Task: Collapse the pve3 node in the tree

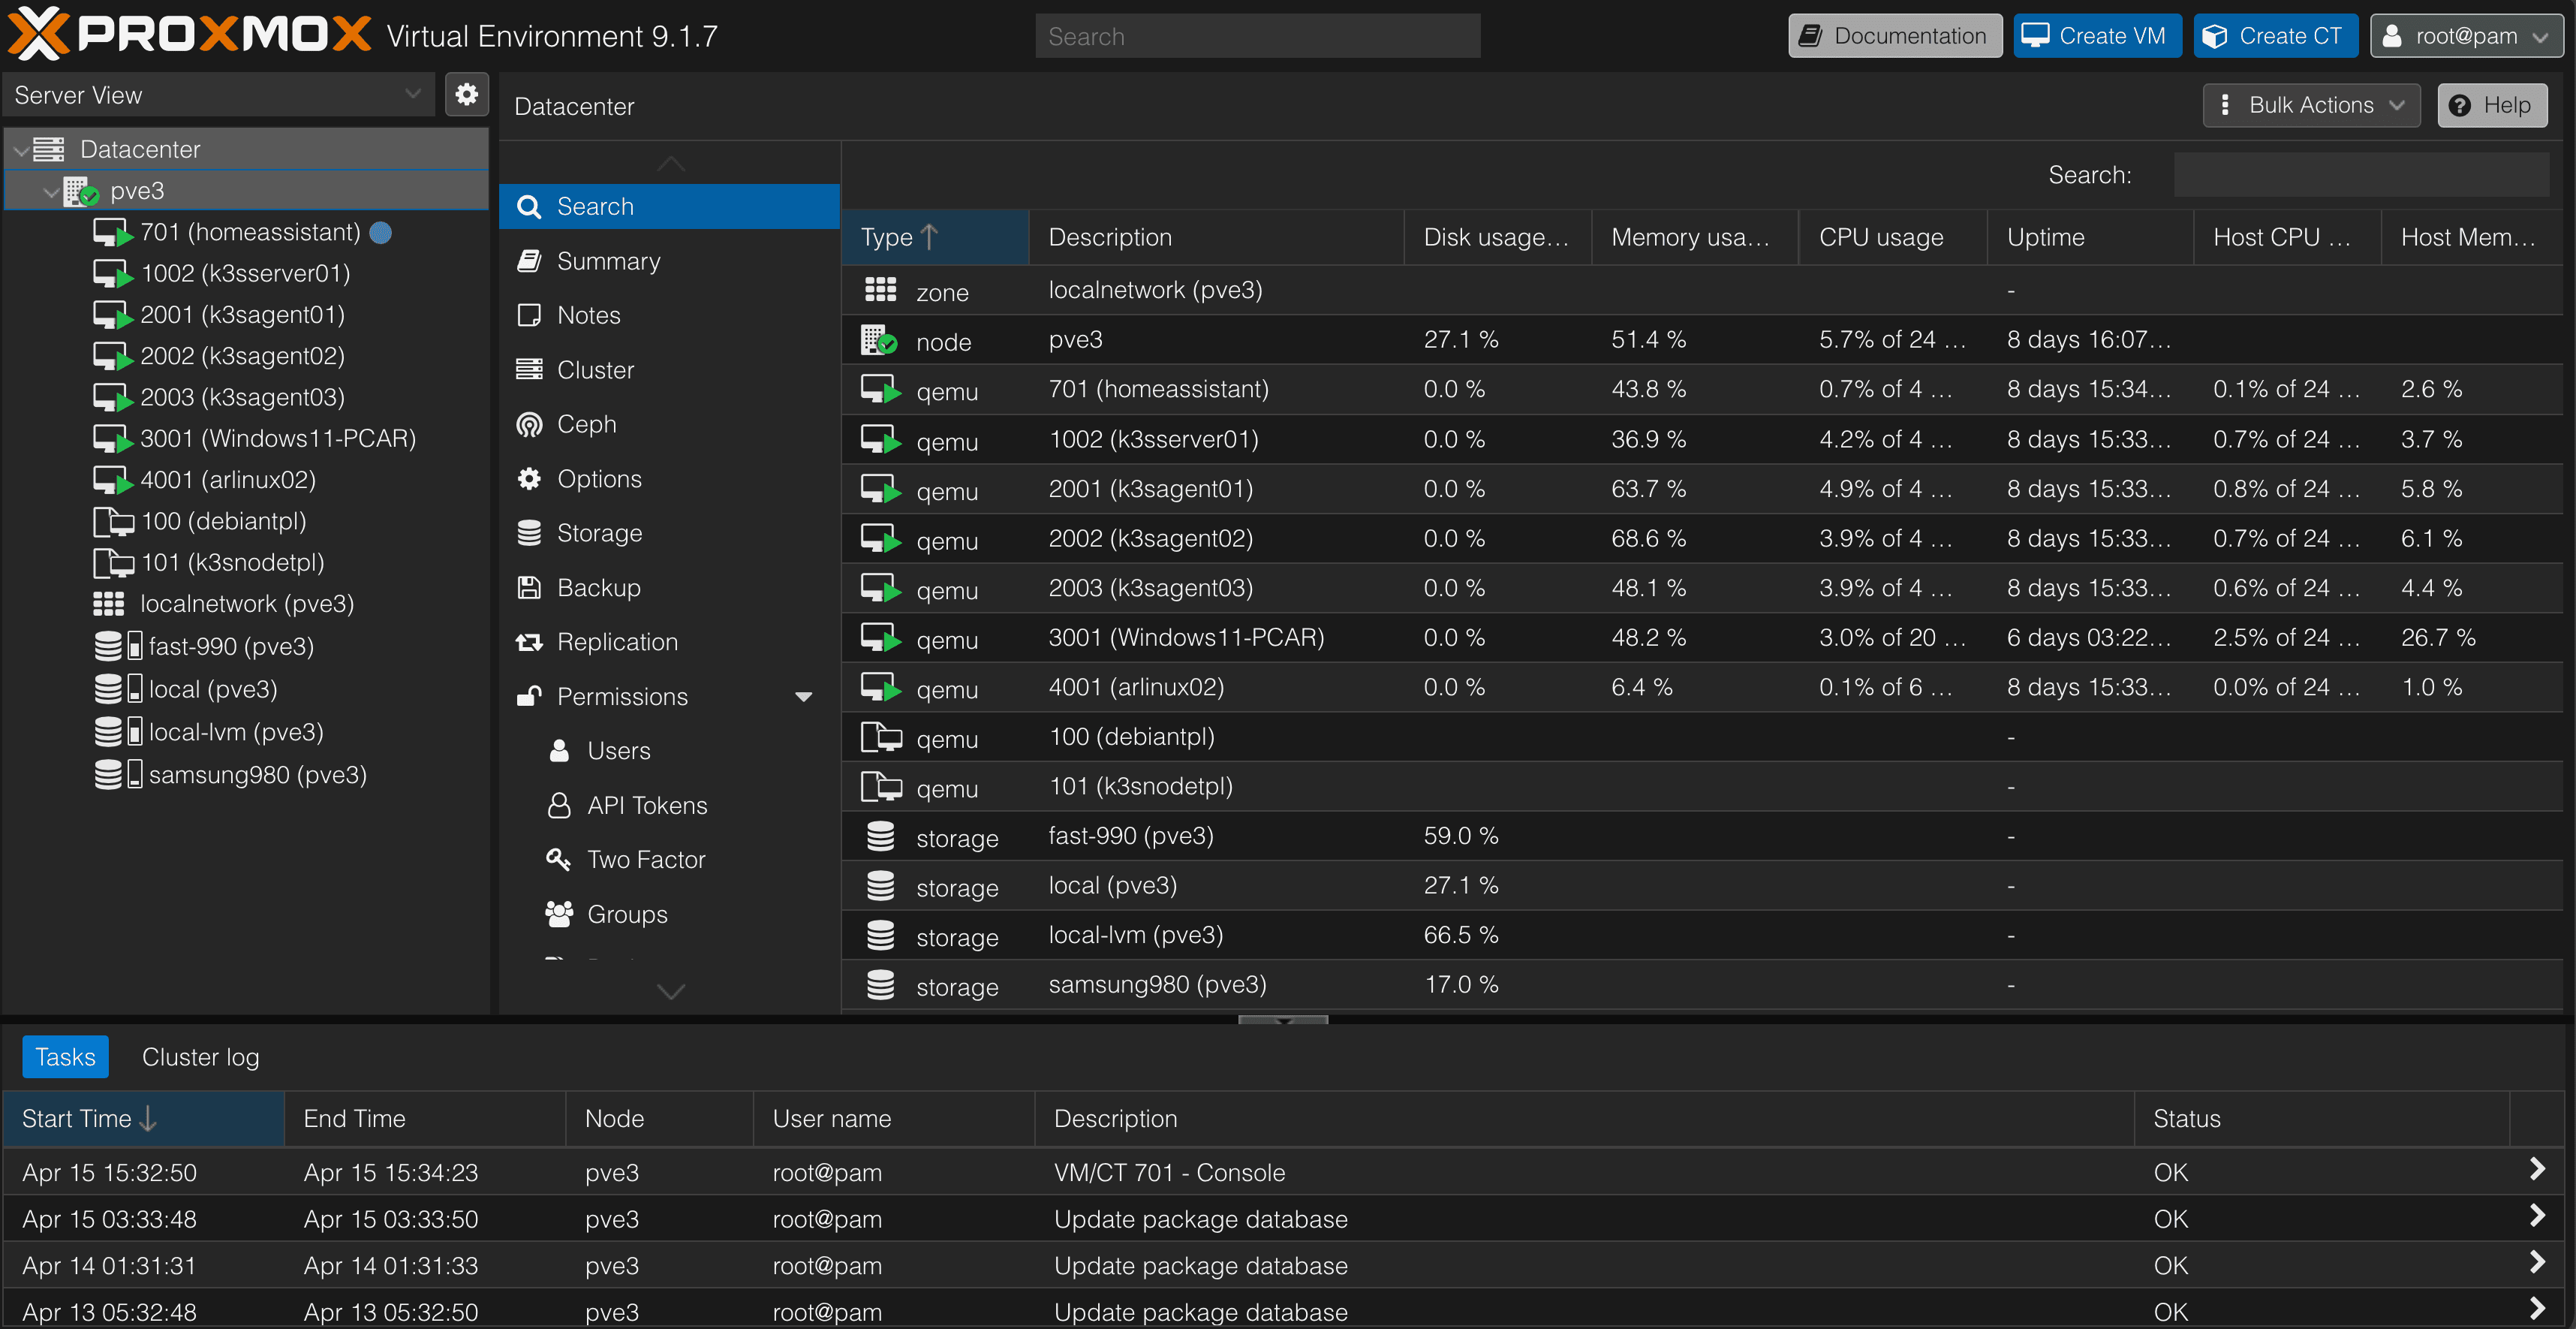Action: point(50,190)
